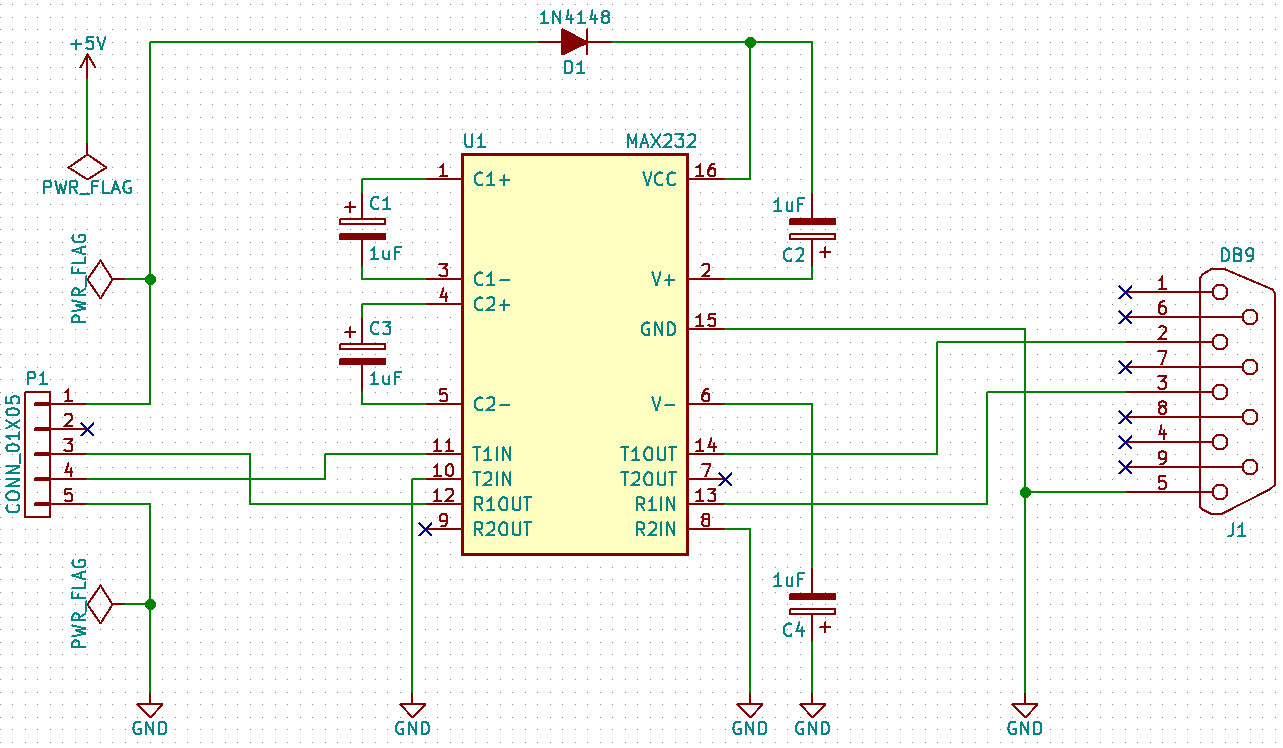Select the PWR_FLAG diamond under +5V
Screen dimensions: 1283x748
87,165
